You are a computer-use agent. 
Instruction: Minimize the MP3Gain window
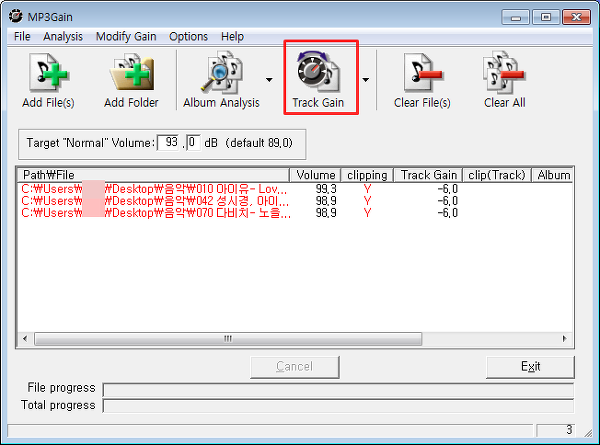(515, 18)
